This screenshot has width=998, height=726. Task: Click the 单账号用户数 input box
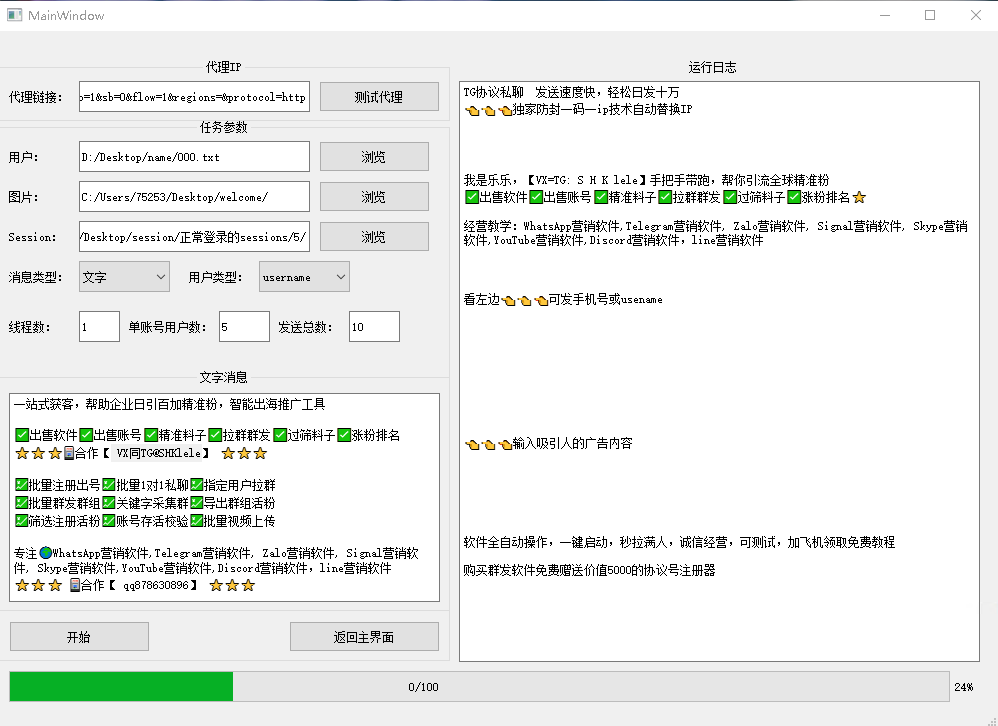(x=244, y=326)
